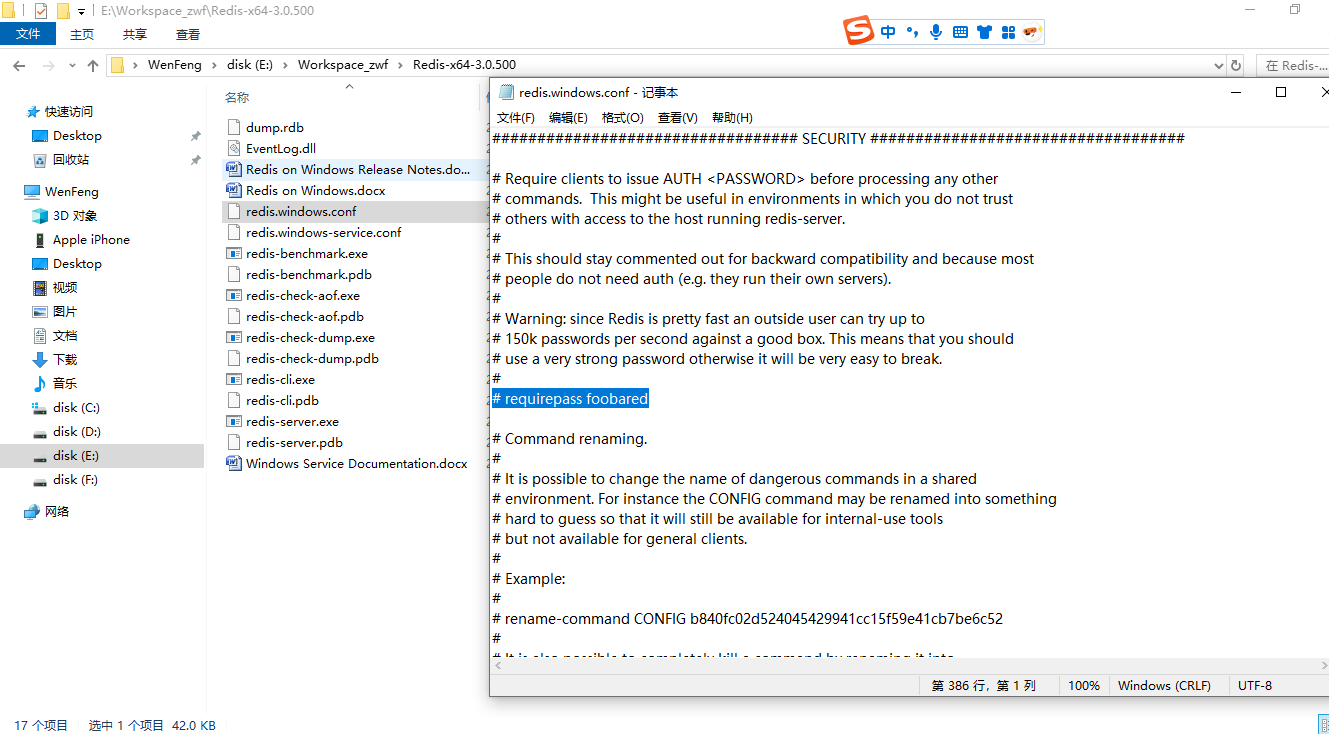Select redis-cli.exe in the file list

click(280, 380)
